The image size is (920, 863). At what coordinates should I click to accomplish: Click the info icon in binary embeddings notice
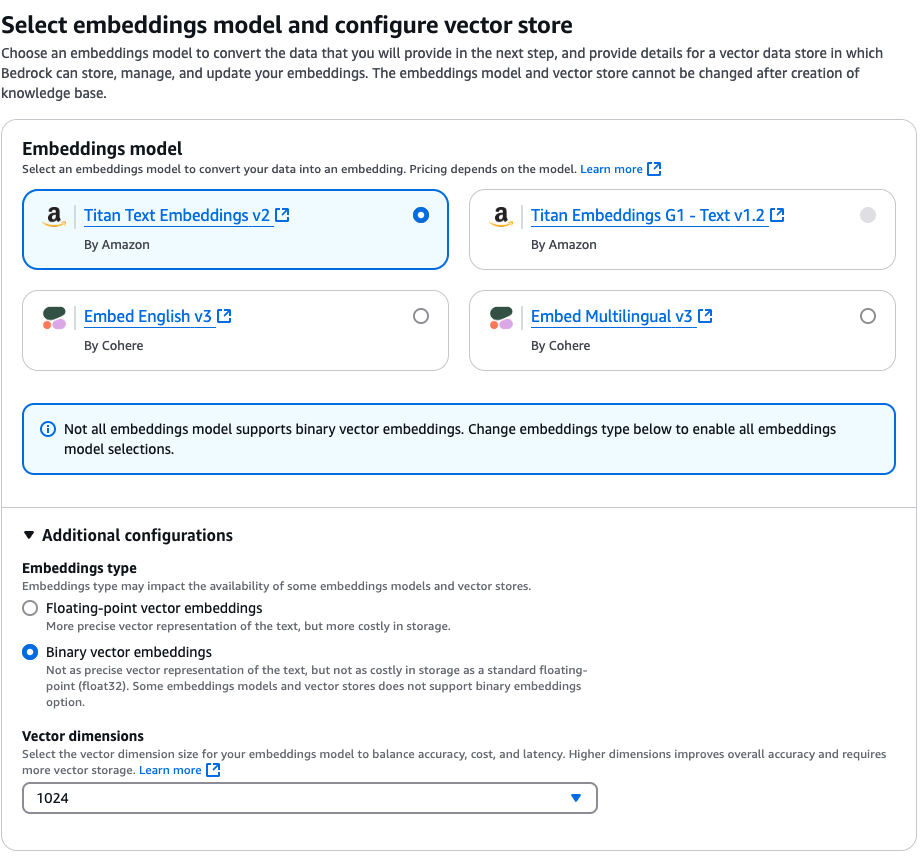point(47,429)
